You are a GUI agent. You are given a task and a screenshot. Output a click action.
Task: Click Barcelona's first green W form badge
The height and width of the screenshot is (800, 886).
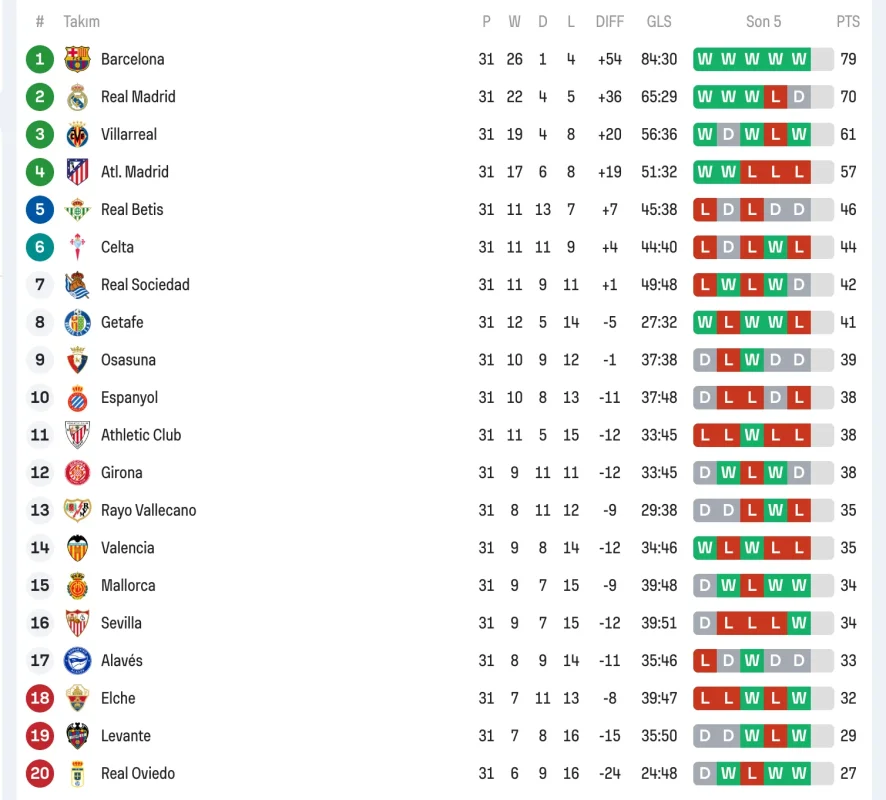[705, 59]
